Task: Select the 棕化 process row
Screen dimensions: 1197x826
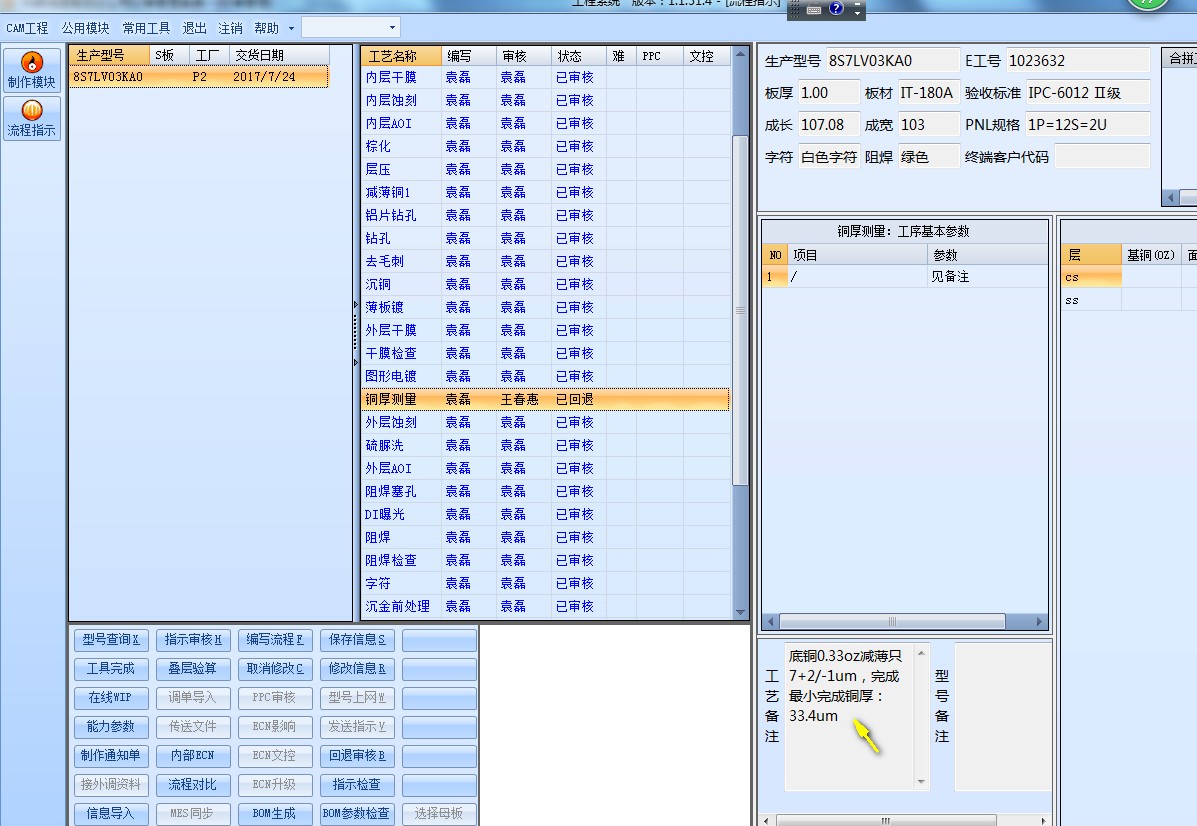Action: point(545,146)
